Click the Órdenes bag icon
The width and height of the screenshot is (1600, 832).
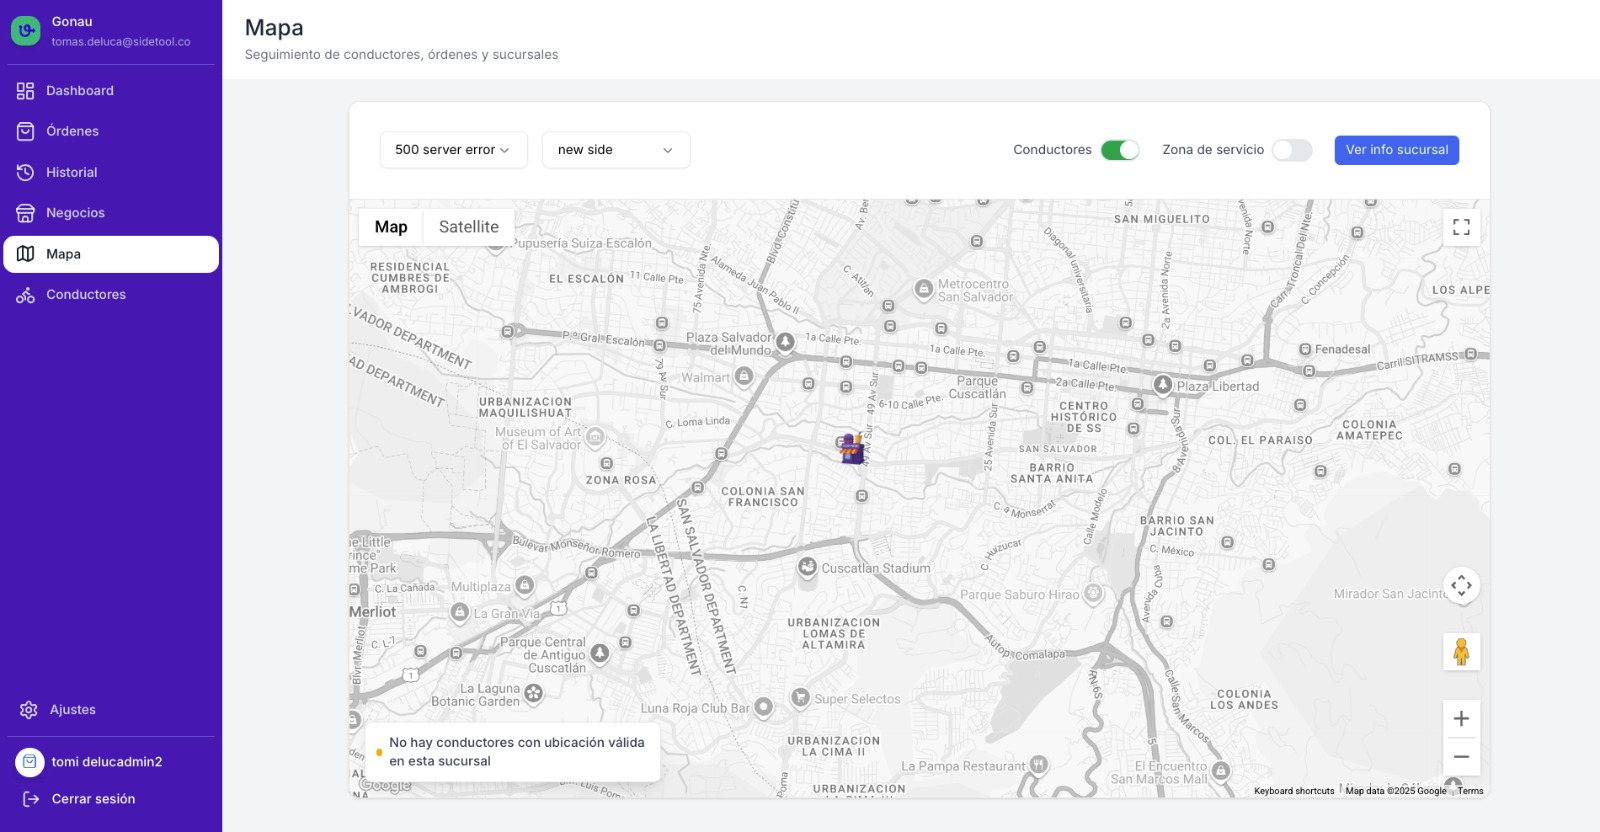(26, 131)
